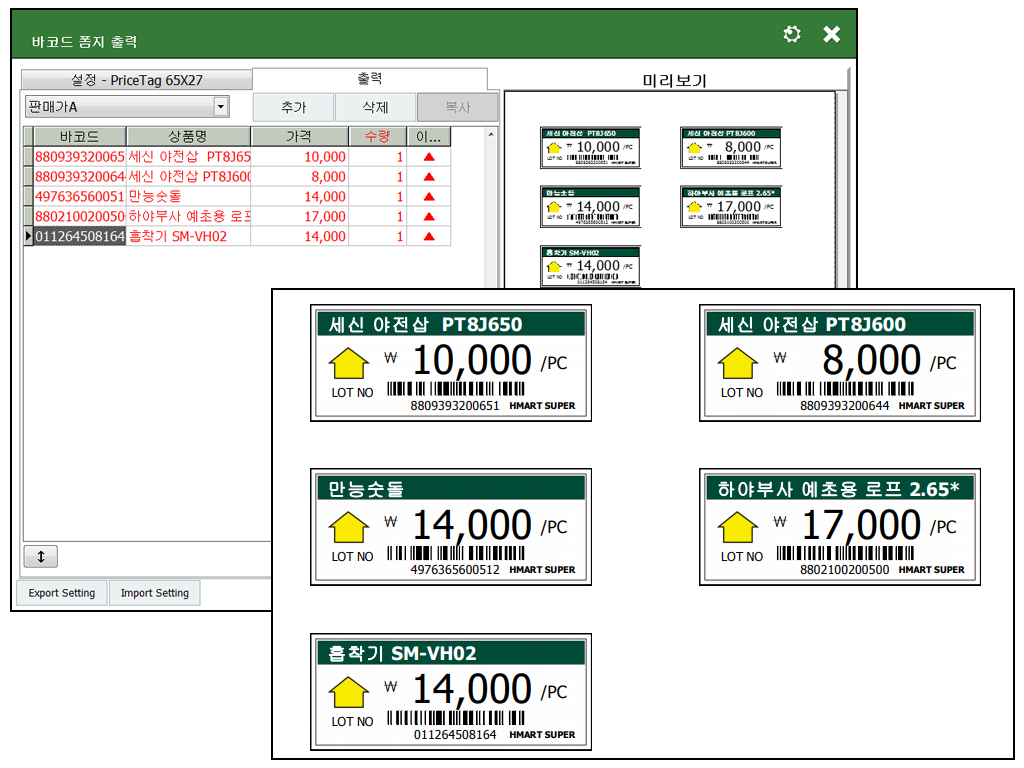Click the 17,000 price cell

[x=299, y=216]
